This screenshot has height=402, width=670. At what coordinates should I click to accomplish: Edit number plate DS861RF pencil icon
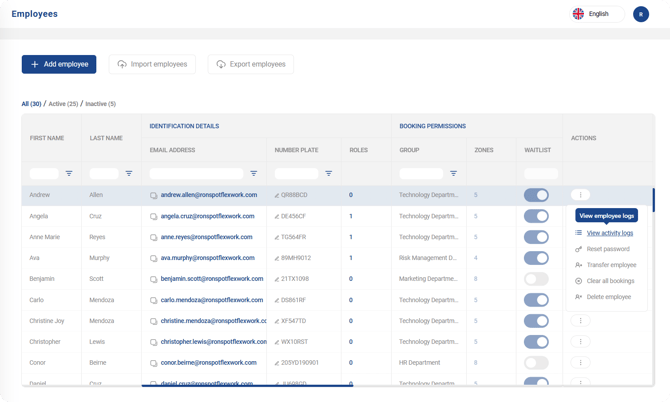[277, 300]
